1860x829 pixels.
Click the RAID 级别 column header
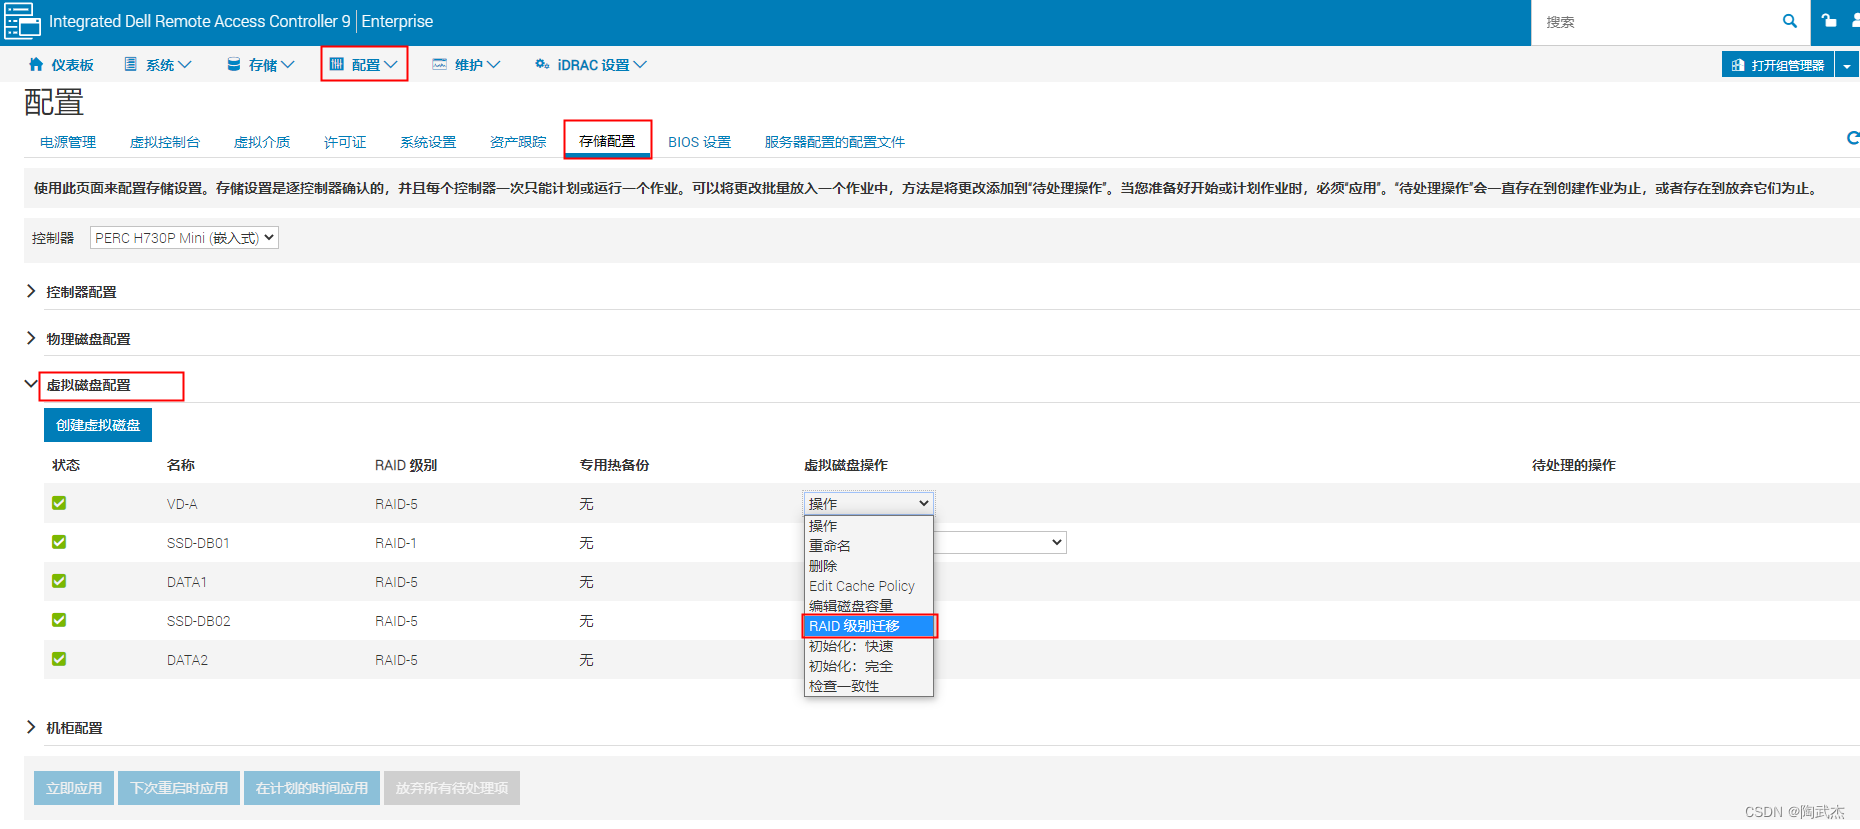coord(406,465)
